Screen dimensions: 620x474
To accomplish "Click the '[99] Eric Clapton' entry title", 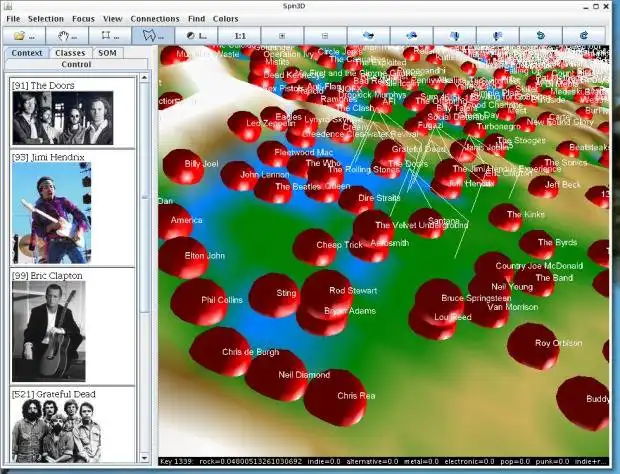I will (x=47, y=276).
